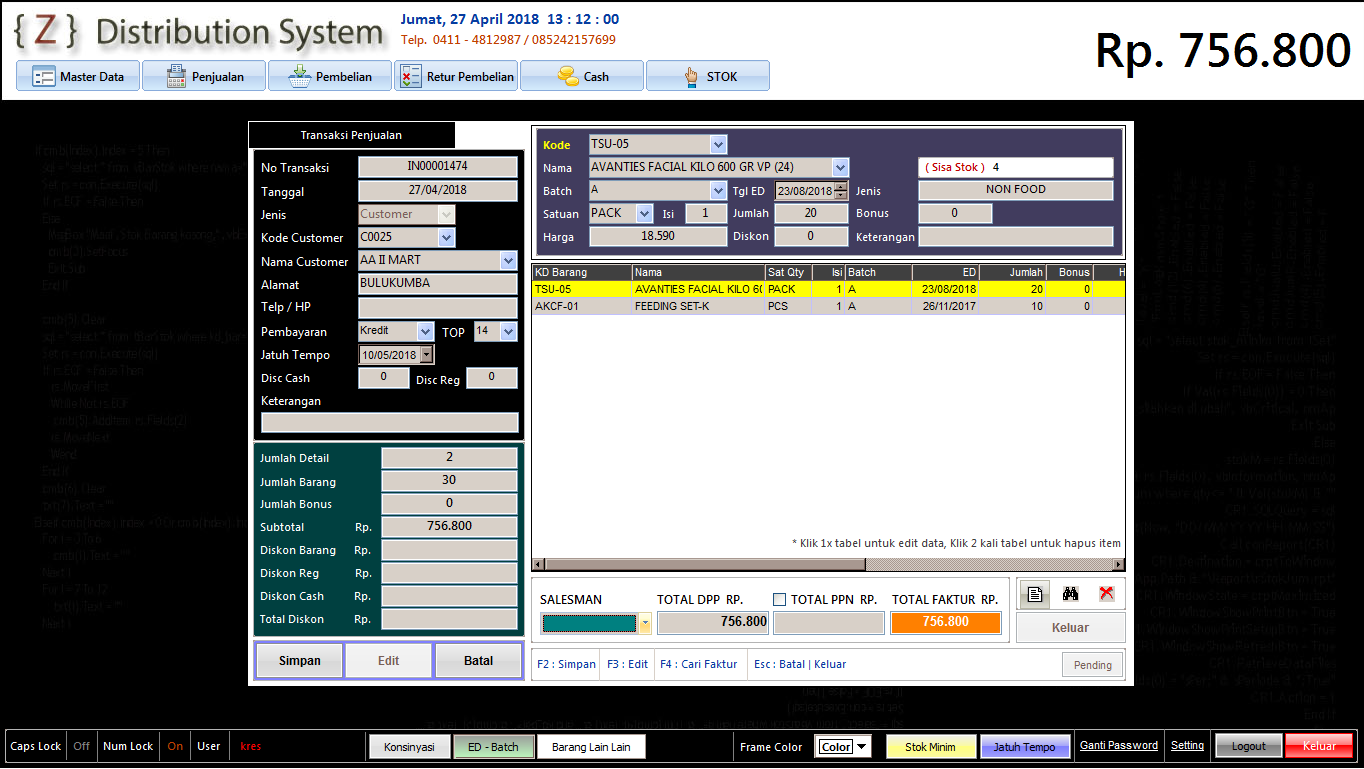Click the Ganti Password link

click(1118, 746)
